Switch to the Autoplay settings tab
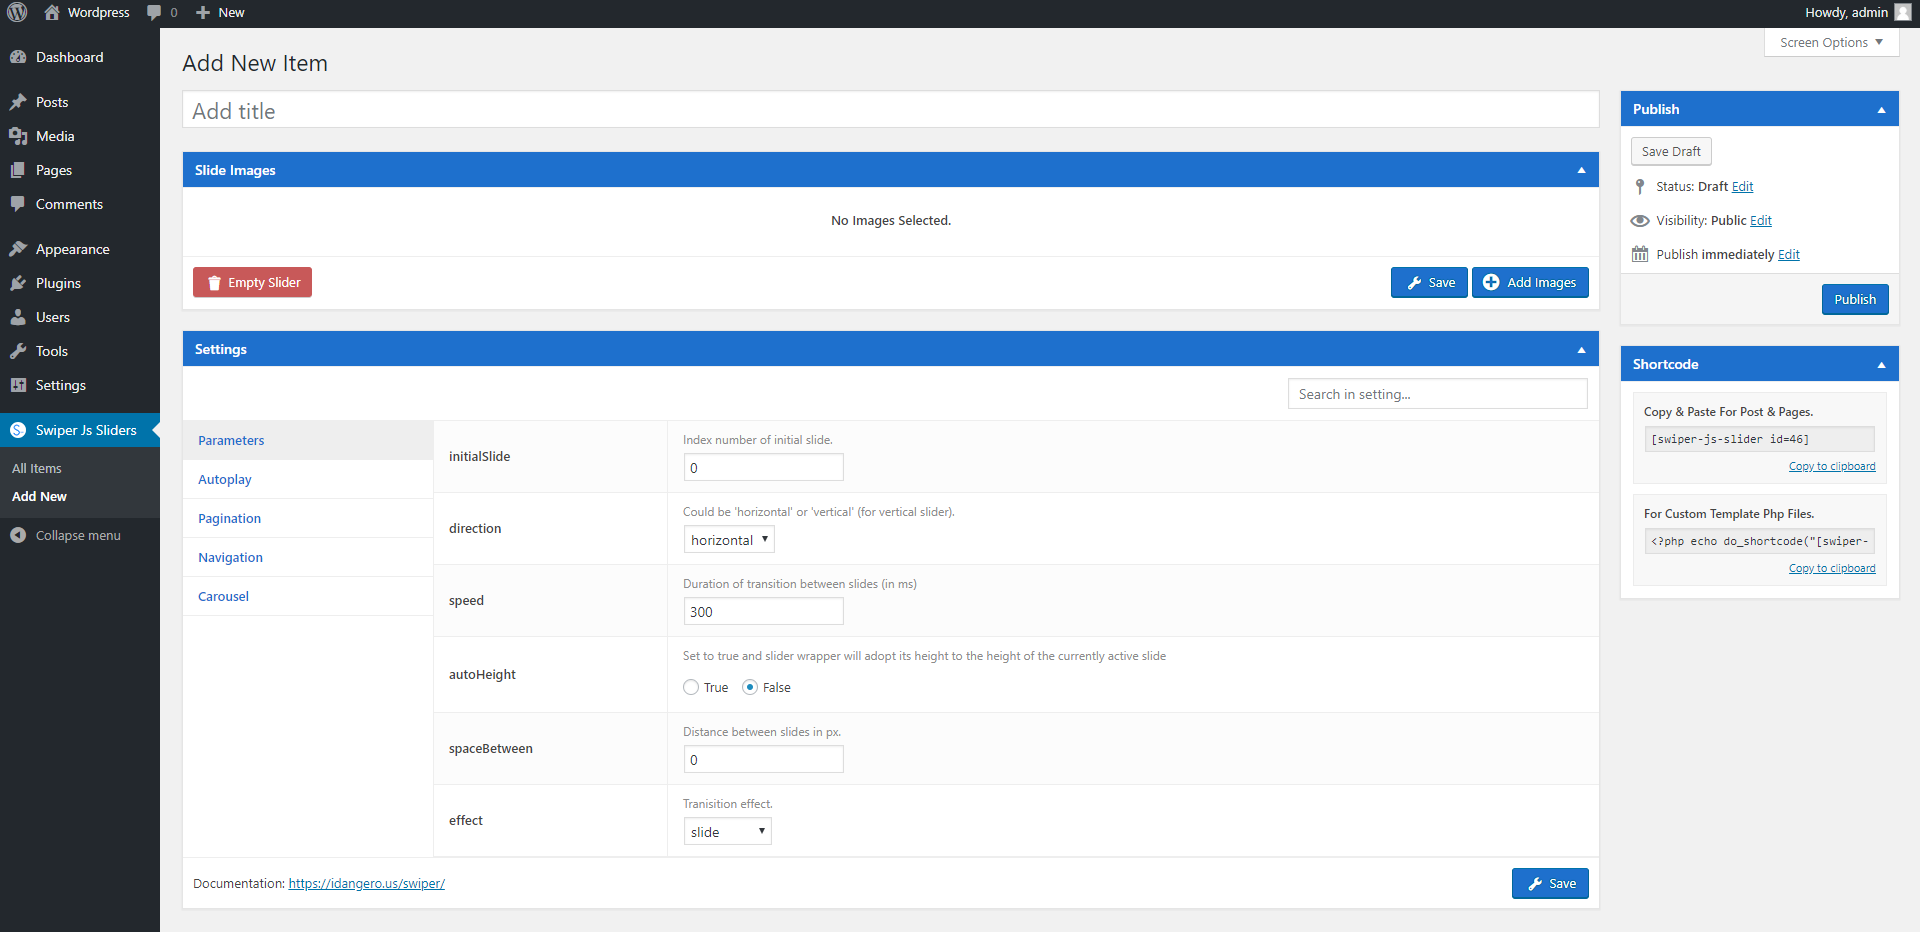Screen dimensions: 1920x932 (x=225, y=480)
